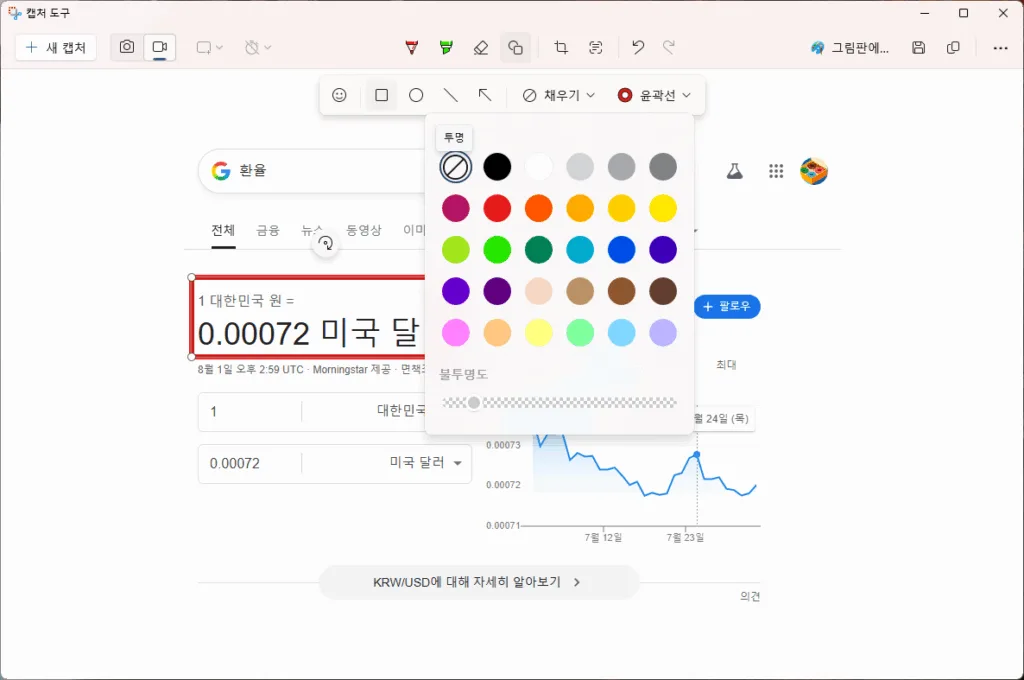This screenshot has height=680, width=1024.
Task: Click the text actions icon
Action: pos(595,47)
